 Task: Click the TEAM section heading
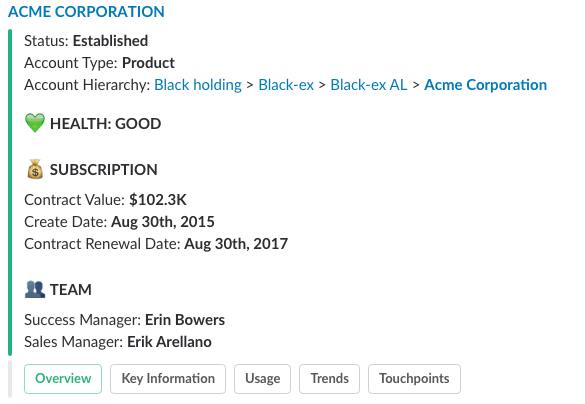coord(71,289)
